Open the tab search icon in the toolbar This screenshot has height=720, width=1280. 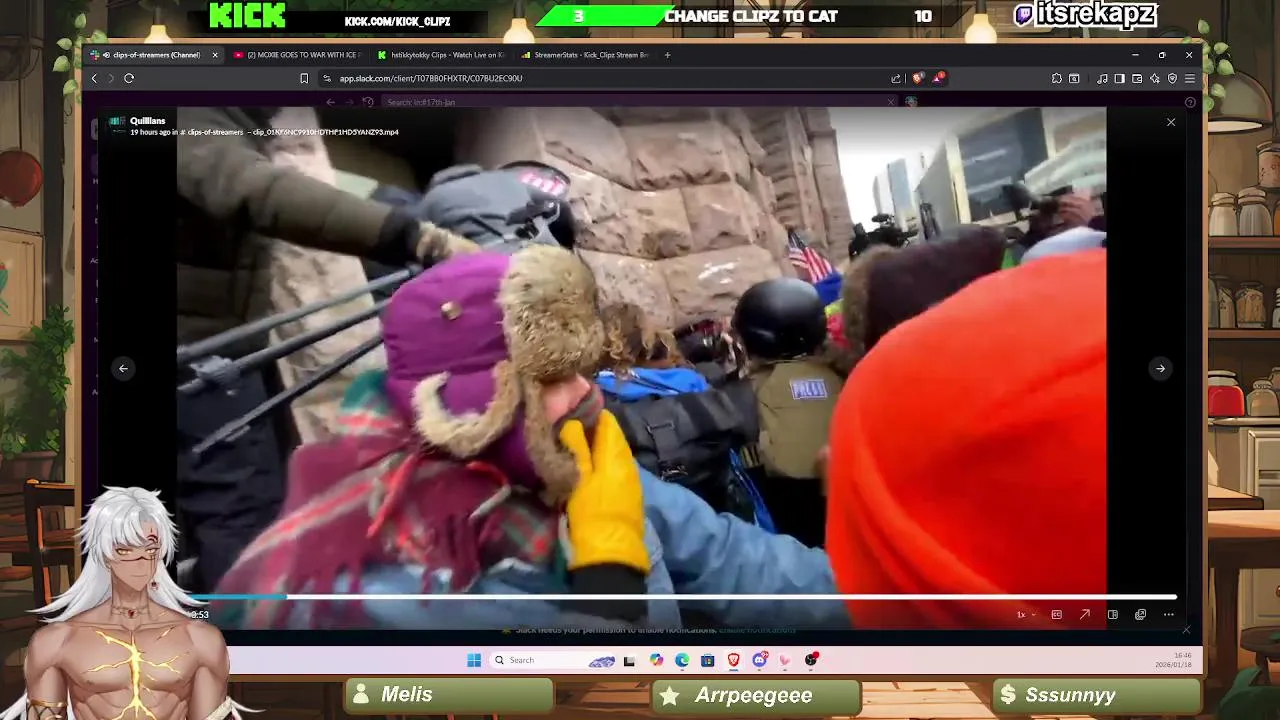(1074, 78)
